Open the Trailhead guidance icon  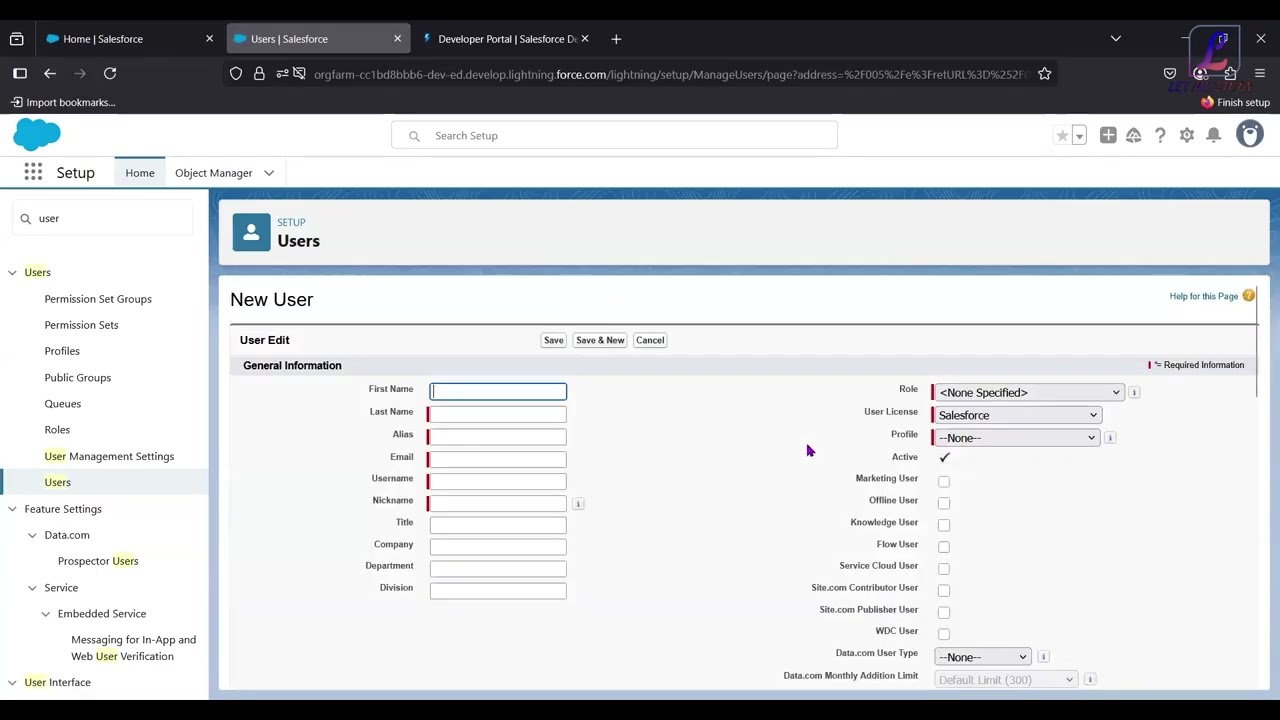[x=1134, y=135]
